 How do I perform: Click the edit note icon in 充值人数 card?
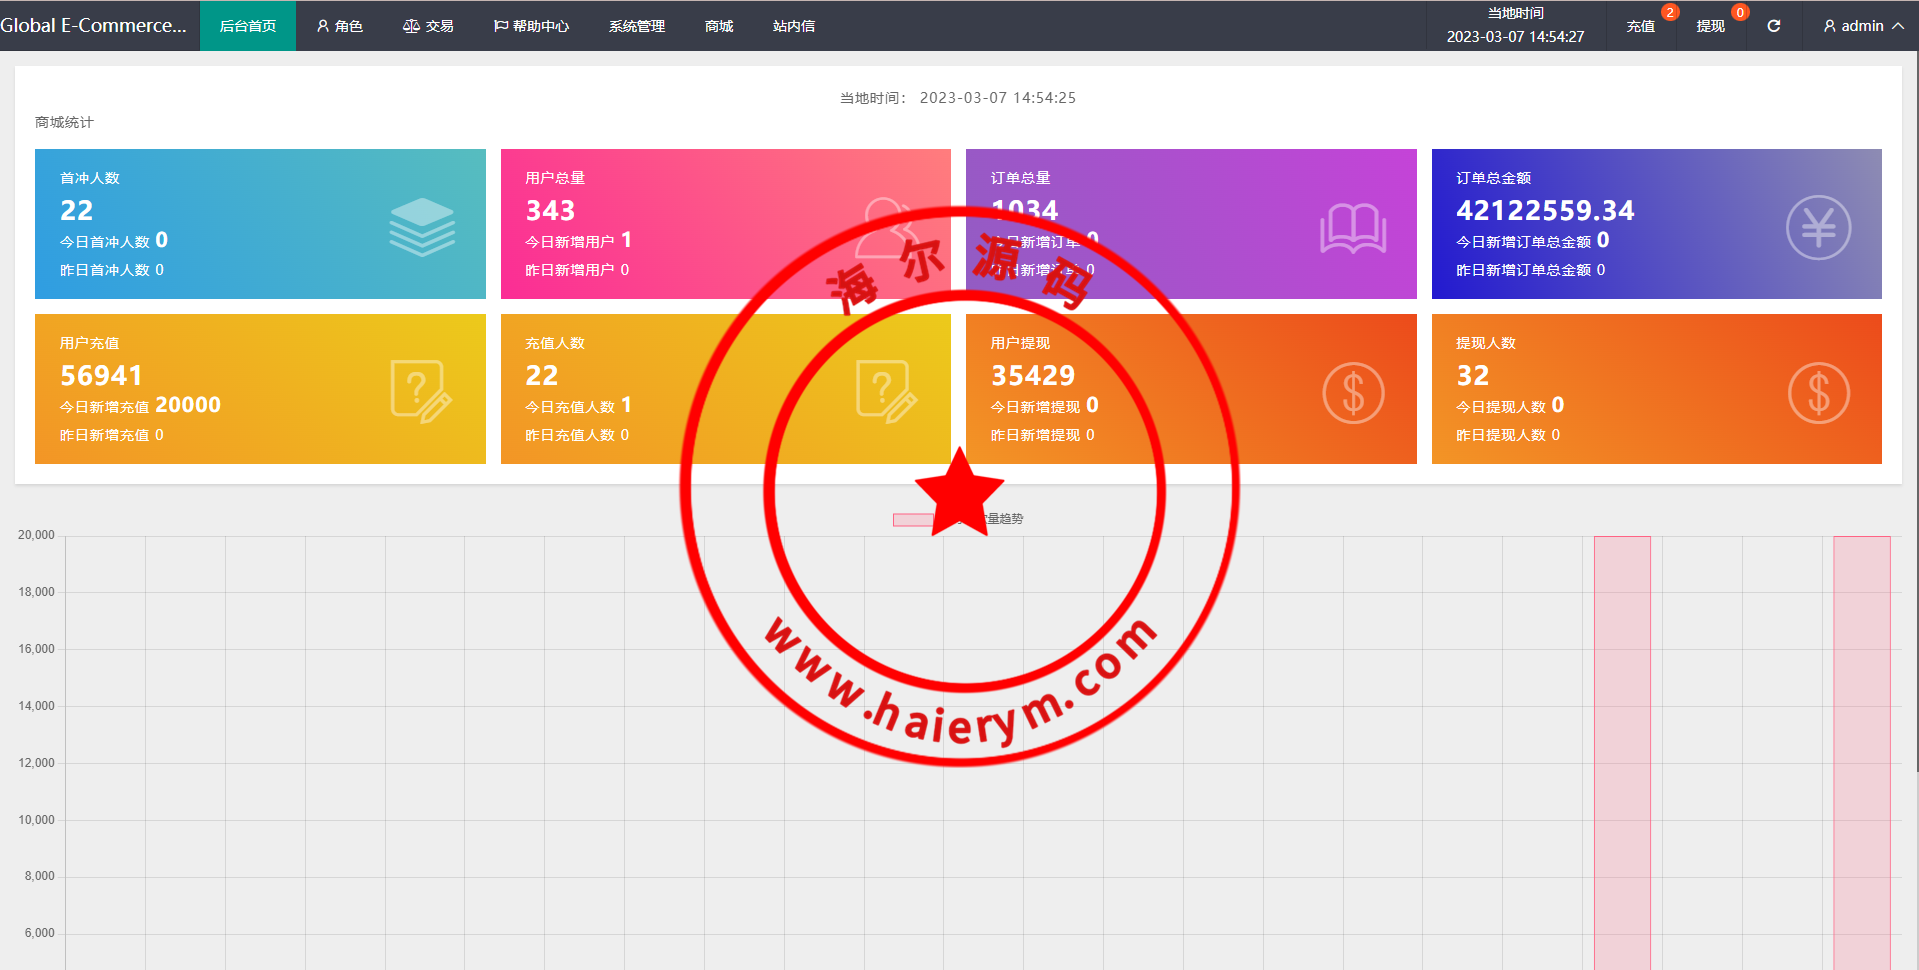coord(885,392)
